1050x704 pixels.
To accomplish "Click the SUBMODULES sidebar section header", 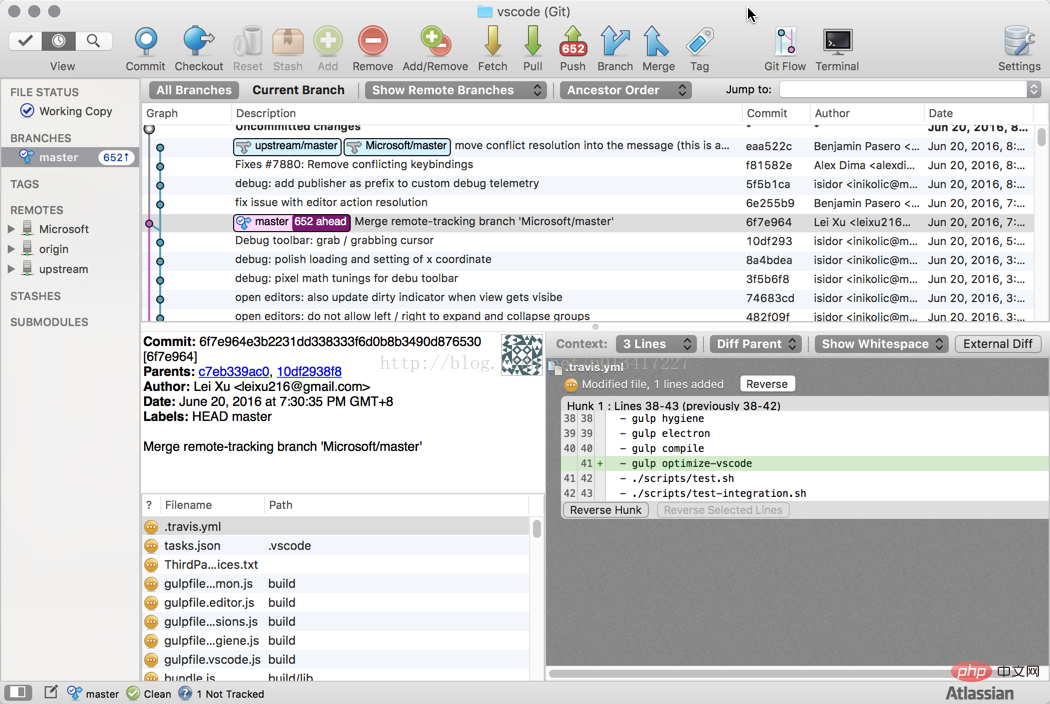I will (x=49, y=322).
